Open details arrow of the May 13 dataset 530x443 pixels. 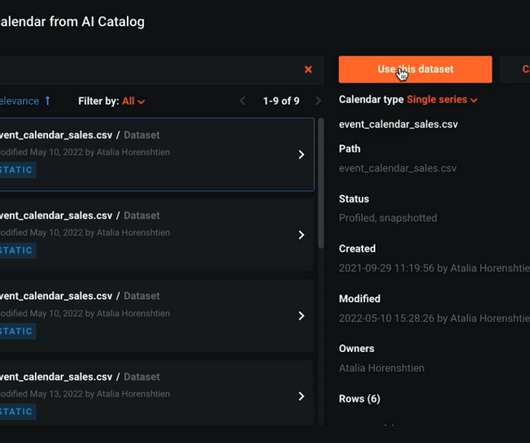coord(301,396)
